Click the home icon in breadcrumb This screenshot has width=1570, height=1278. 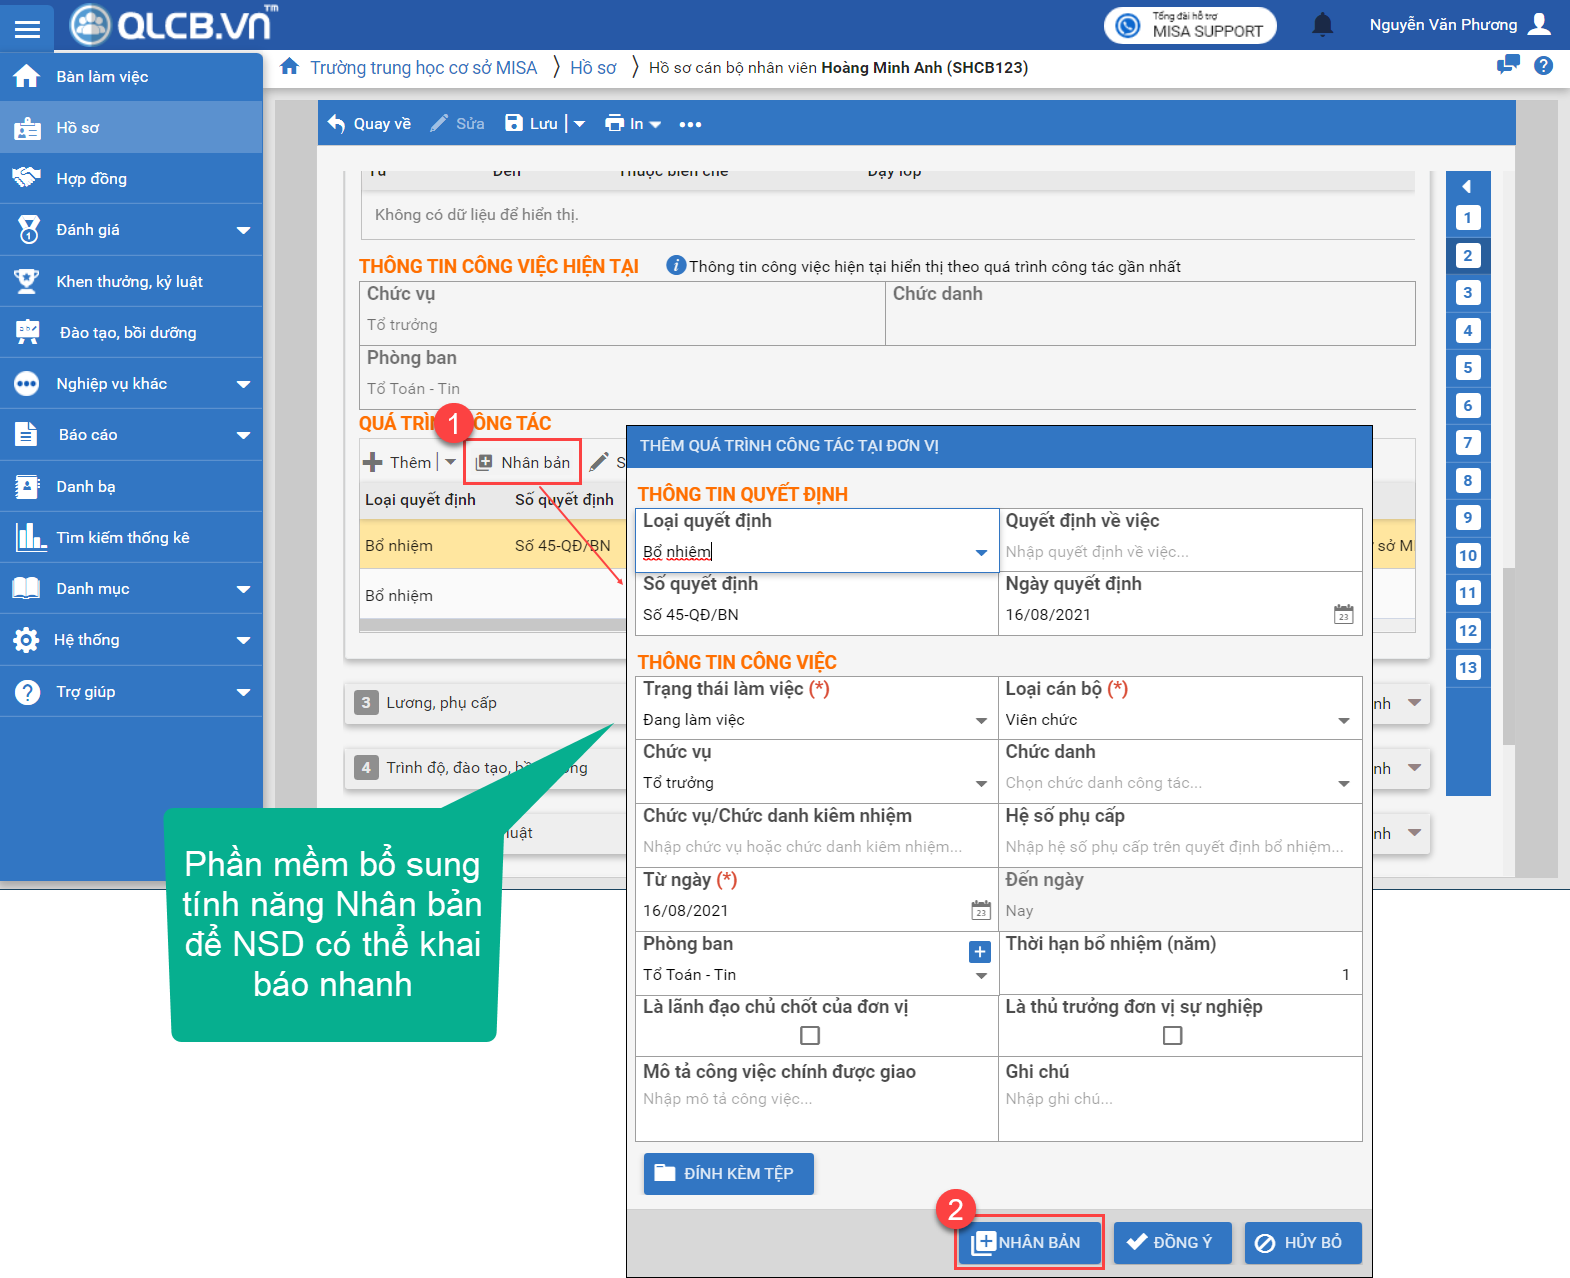coord(290,67)
